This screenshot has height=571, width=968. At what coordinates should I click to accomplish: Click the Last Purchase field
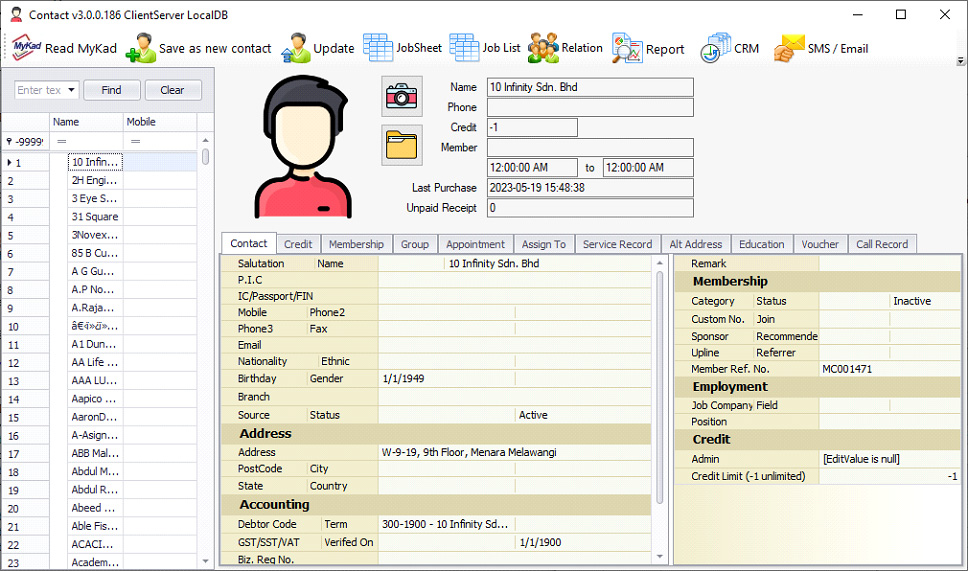(x=590, y=188)
